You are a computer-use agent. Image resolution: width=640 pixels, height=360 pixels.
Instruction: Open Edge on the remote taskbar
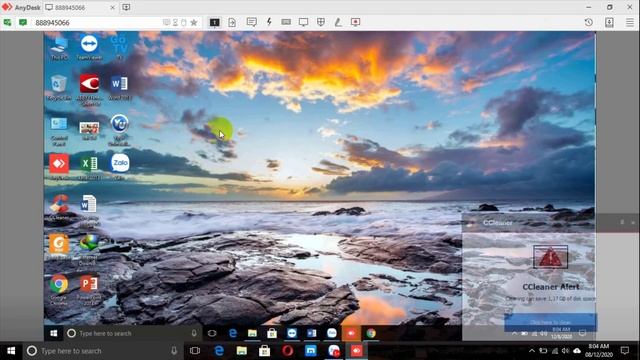[x=233, y=333]
